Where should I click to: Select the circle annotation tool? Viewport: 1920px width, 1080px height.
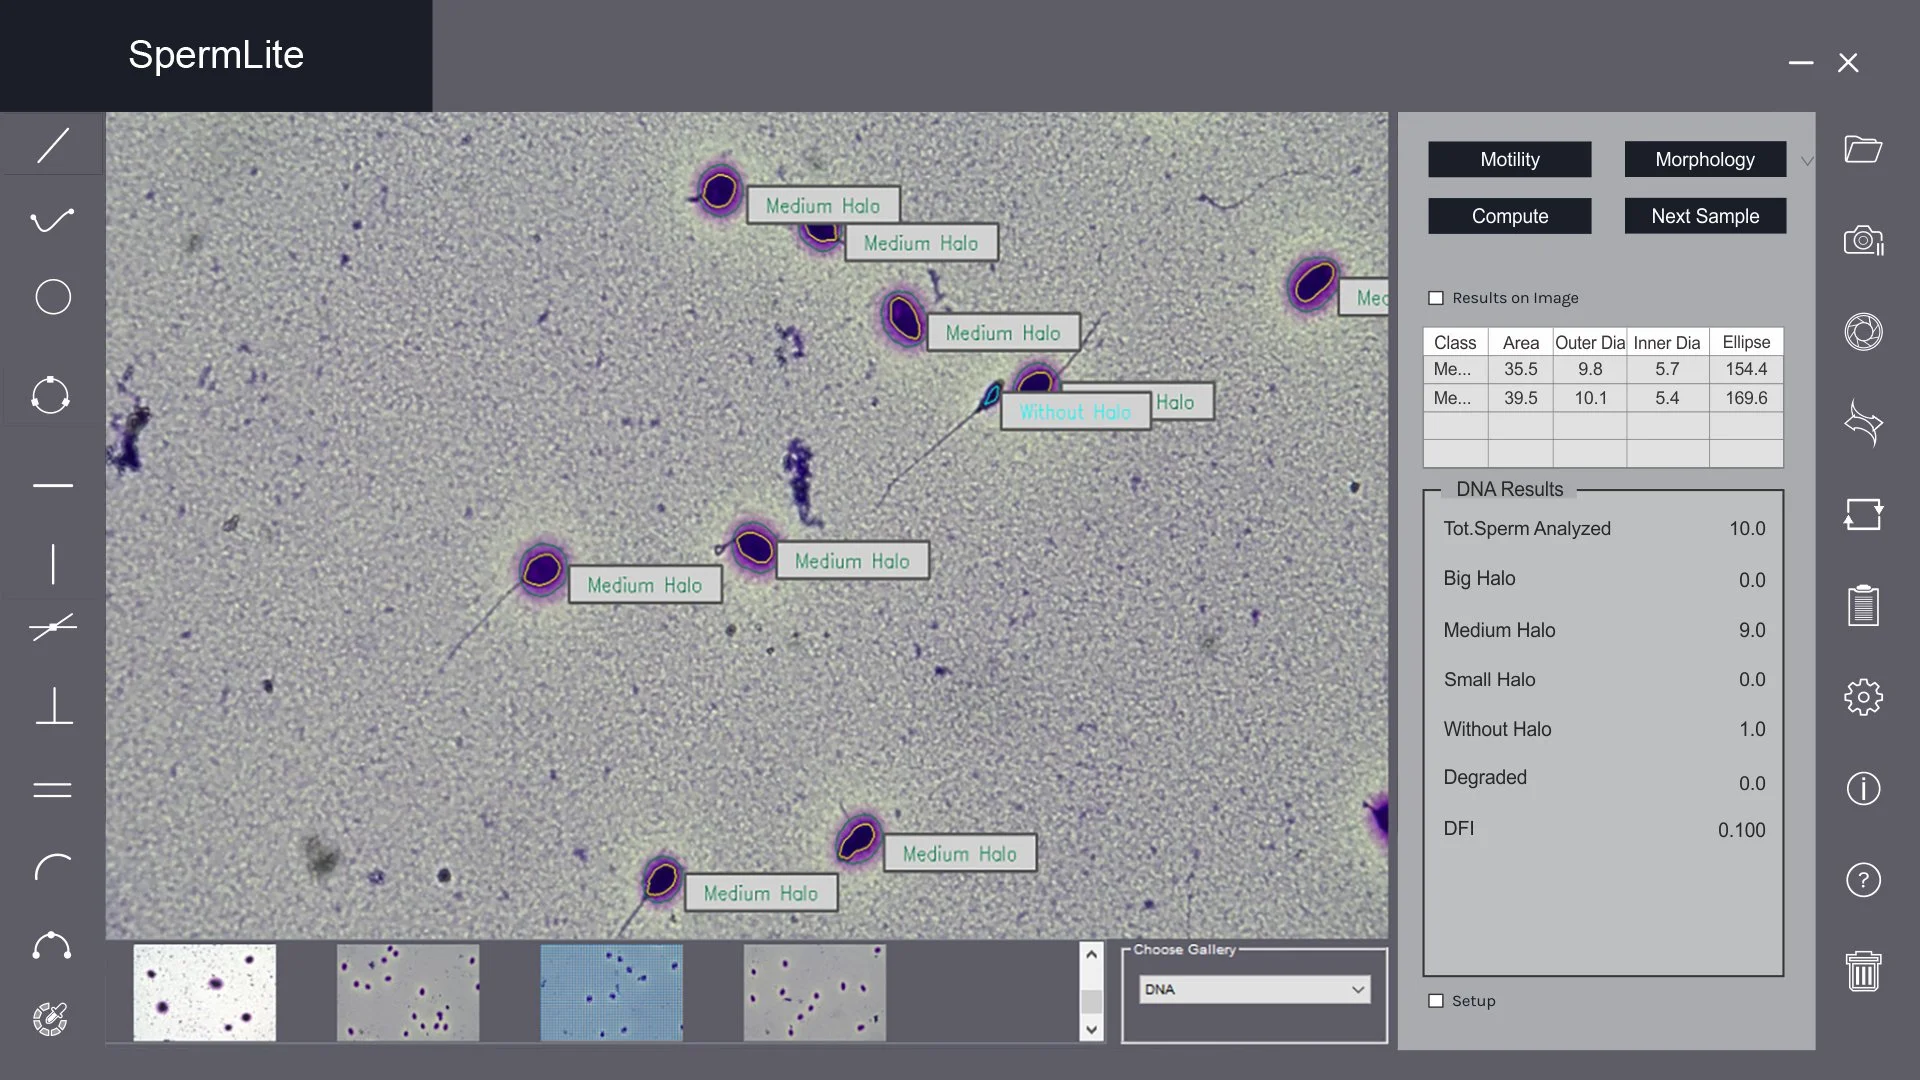pyautogui.click(x=52, y=297)
